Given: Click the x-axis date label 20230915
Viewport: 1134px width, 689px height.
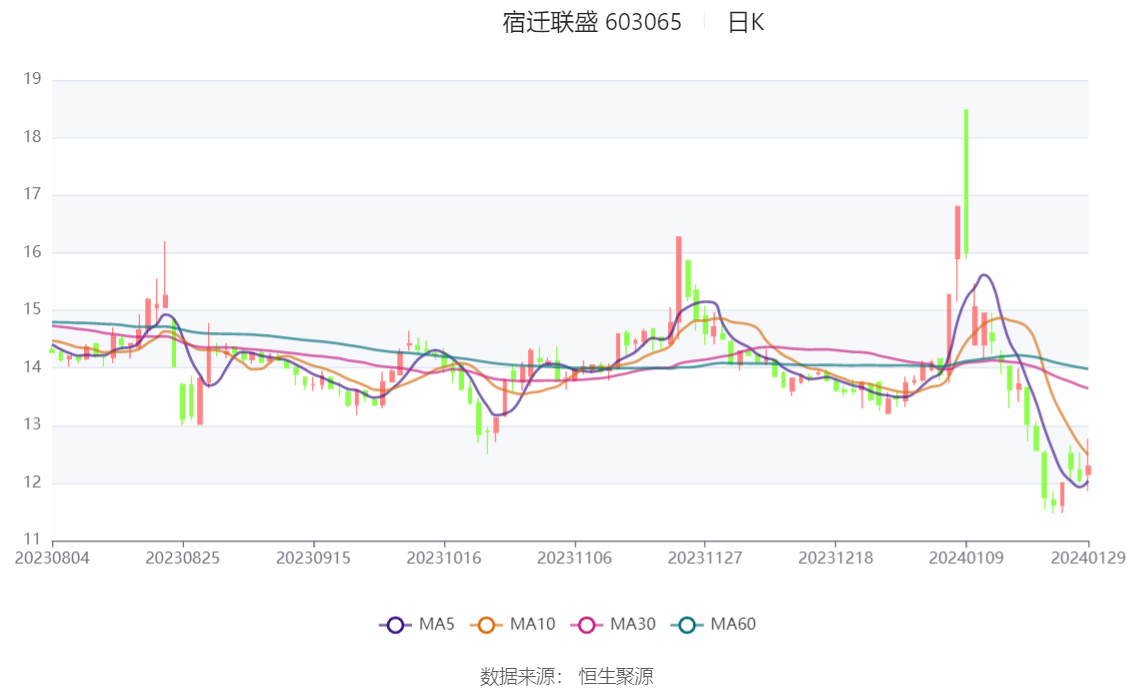Looking at the screenshot, I should (x=313, y=558).
